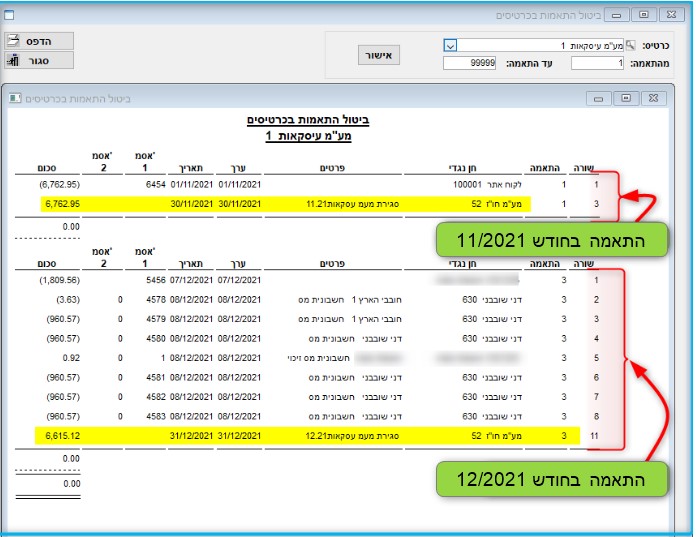Click document number 4582
This screenshot has height=537, width=696.
pyautogui.click(x=155, y=397)
